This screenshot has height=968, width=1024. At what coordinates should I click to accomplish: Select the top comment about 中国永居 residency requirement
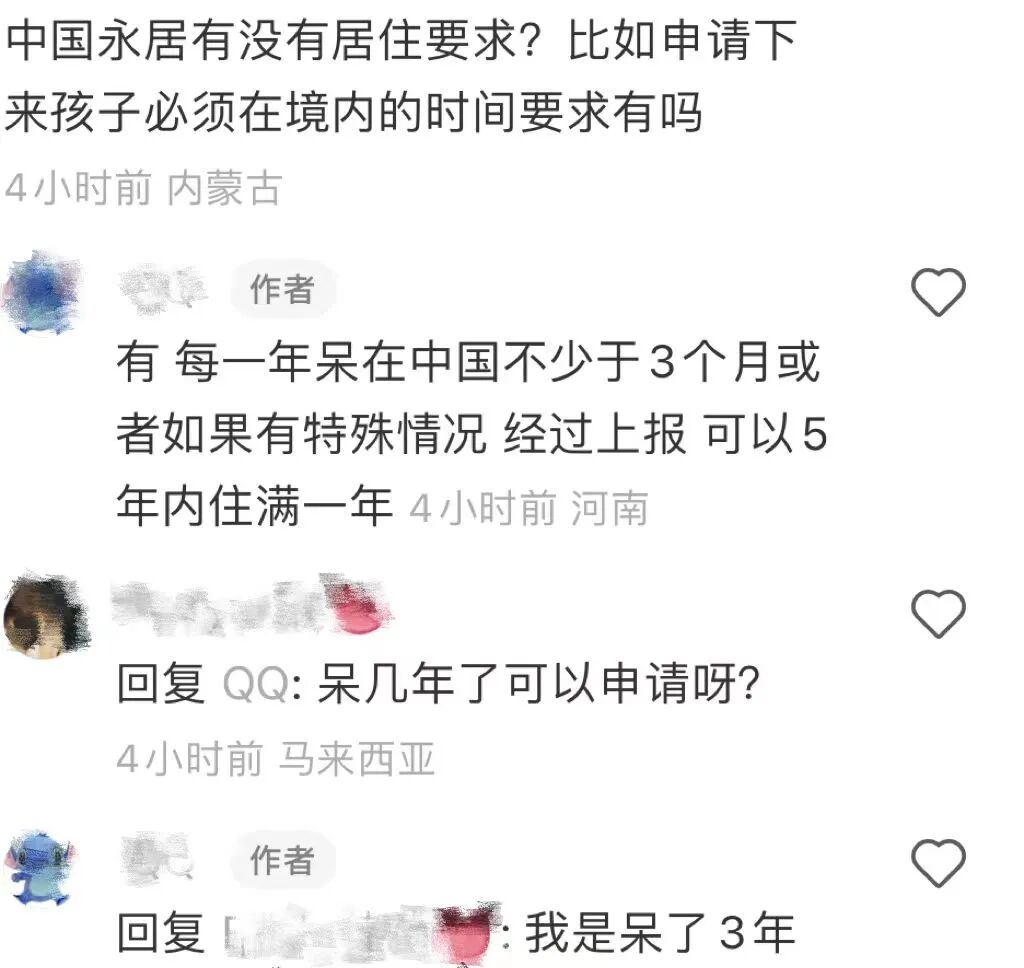401,76
